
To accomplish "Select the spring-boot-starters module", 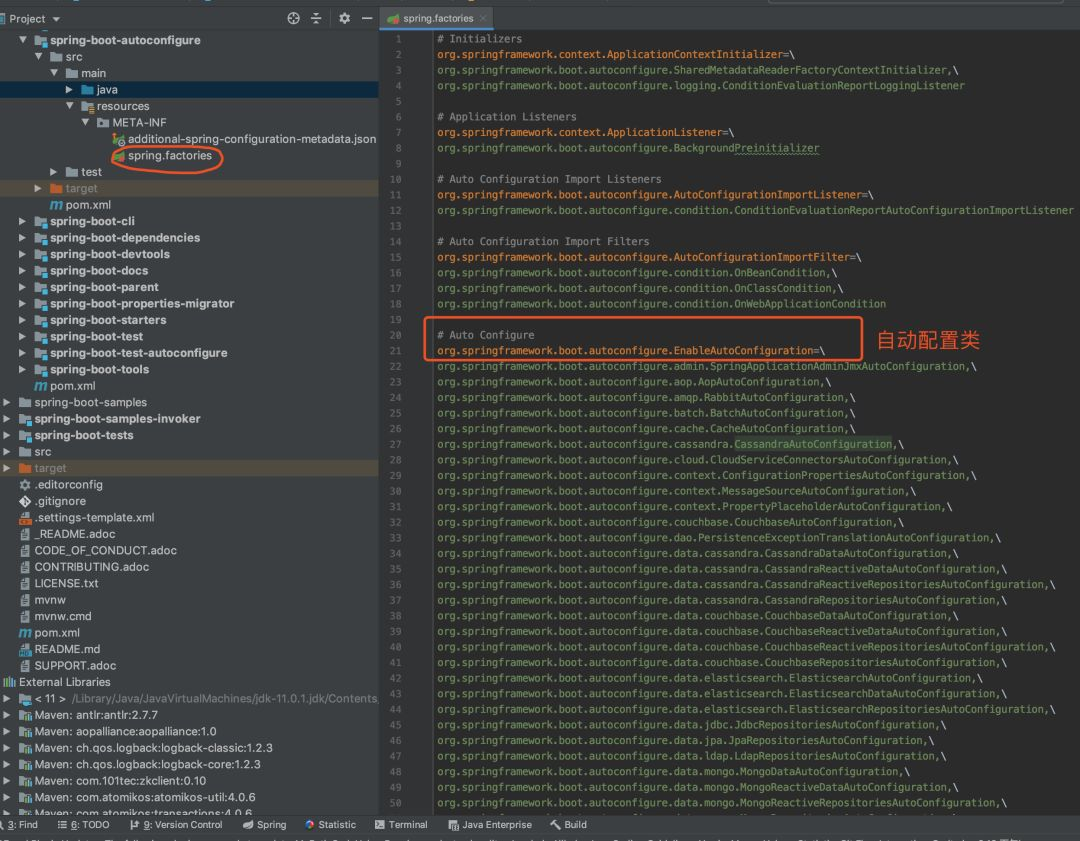I will pyautogui.click(x=108, y=320).
